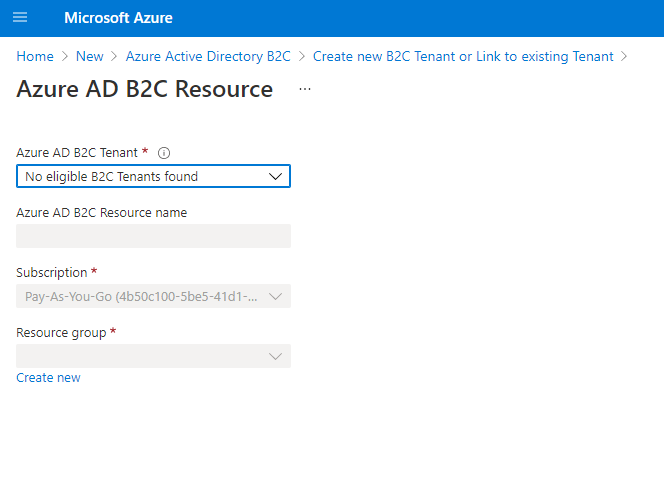Click the chevron separator right after Home breadcrumb
The image size is (664, 481).
point(65,57)
